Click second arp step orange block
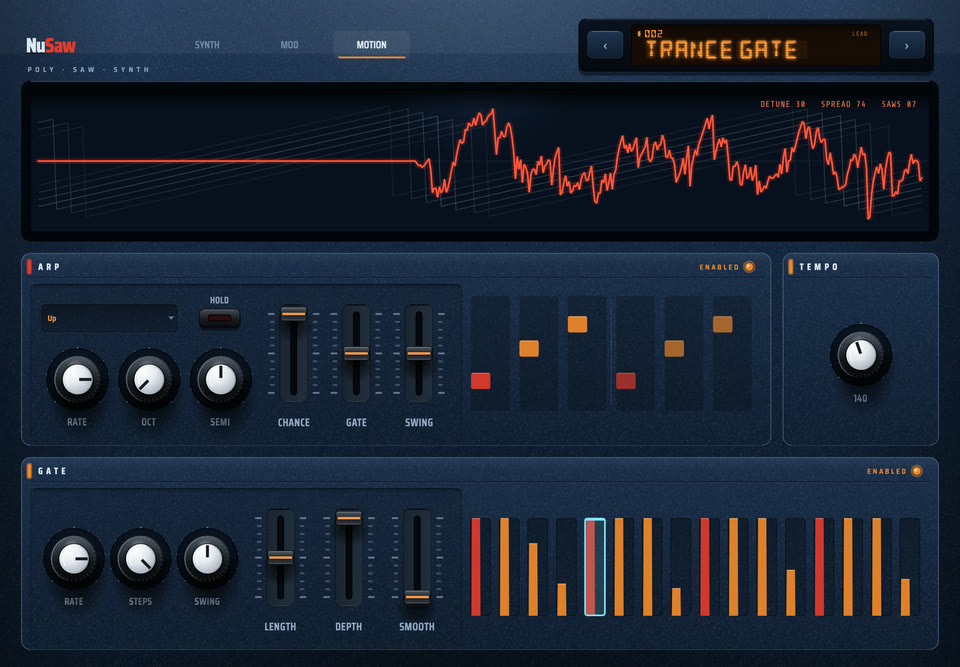 529,349
